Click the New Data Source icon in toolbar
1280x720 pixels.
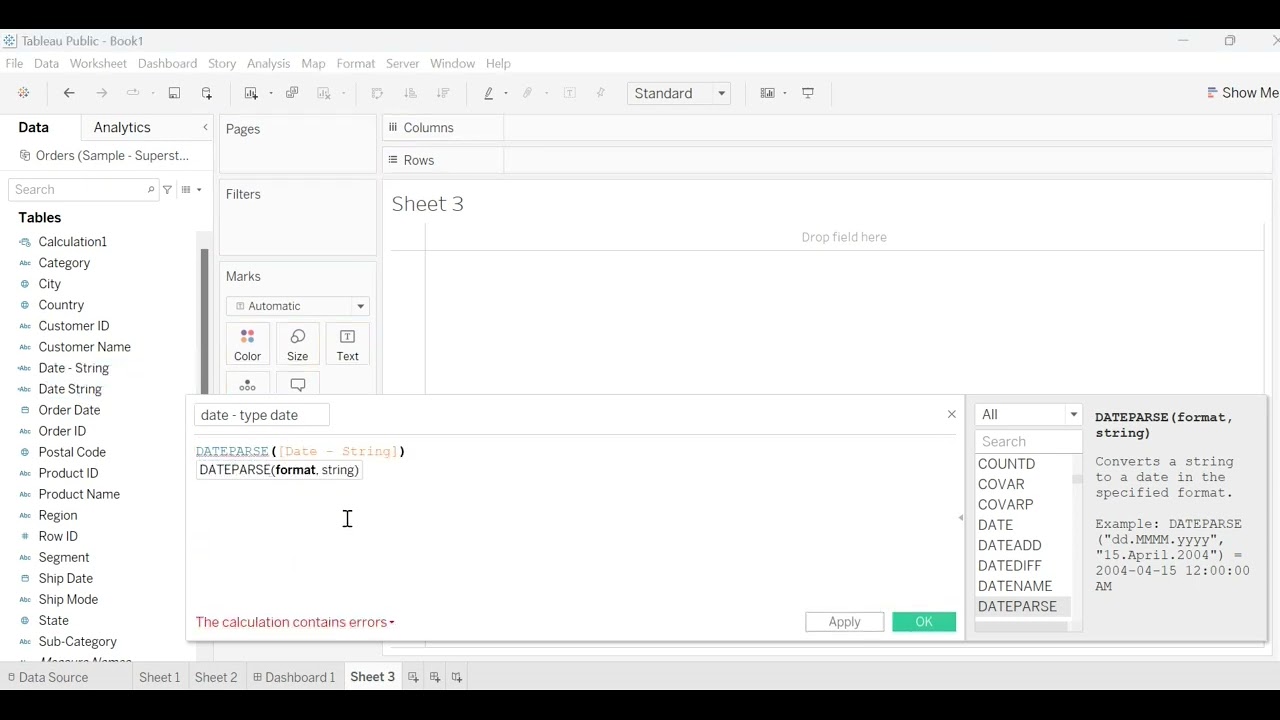[x=207, y=93]
